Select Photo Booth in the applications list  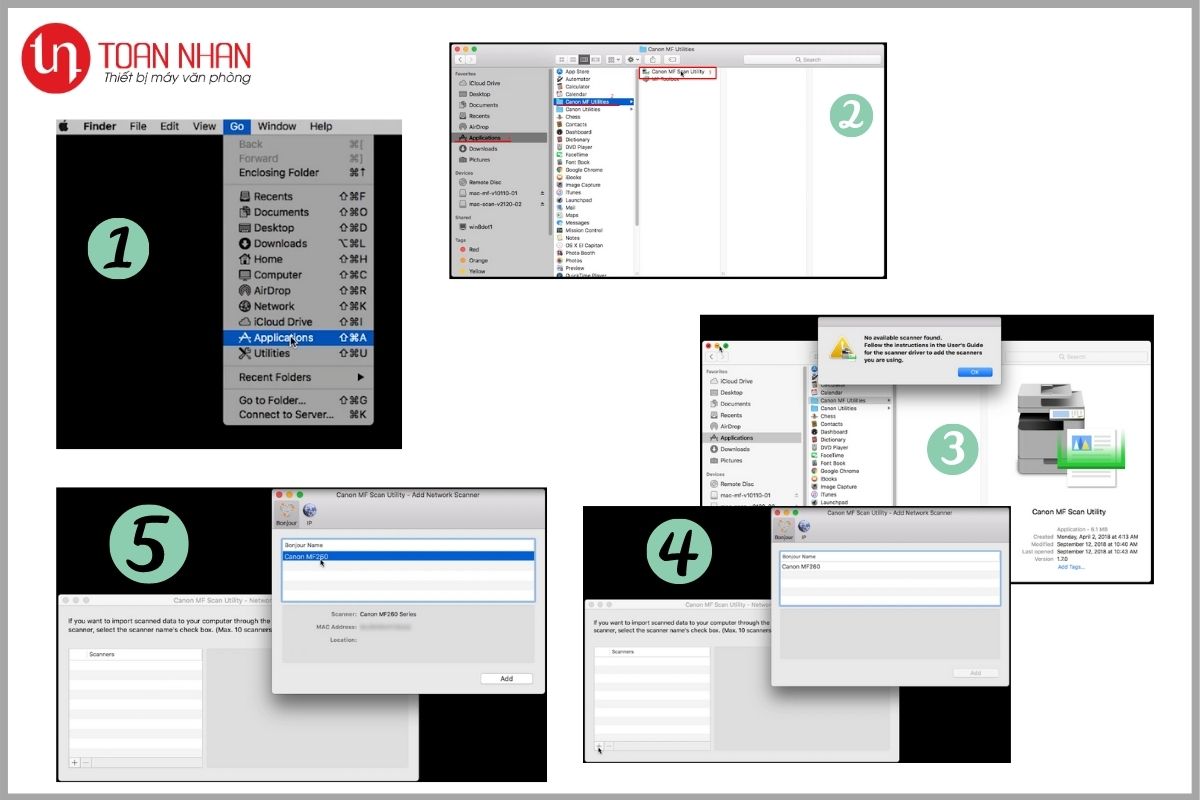pos(578,253)
